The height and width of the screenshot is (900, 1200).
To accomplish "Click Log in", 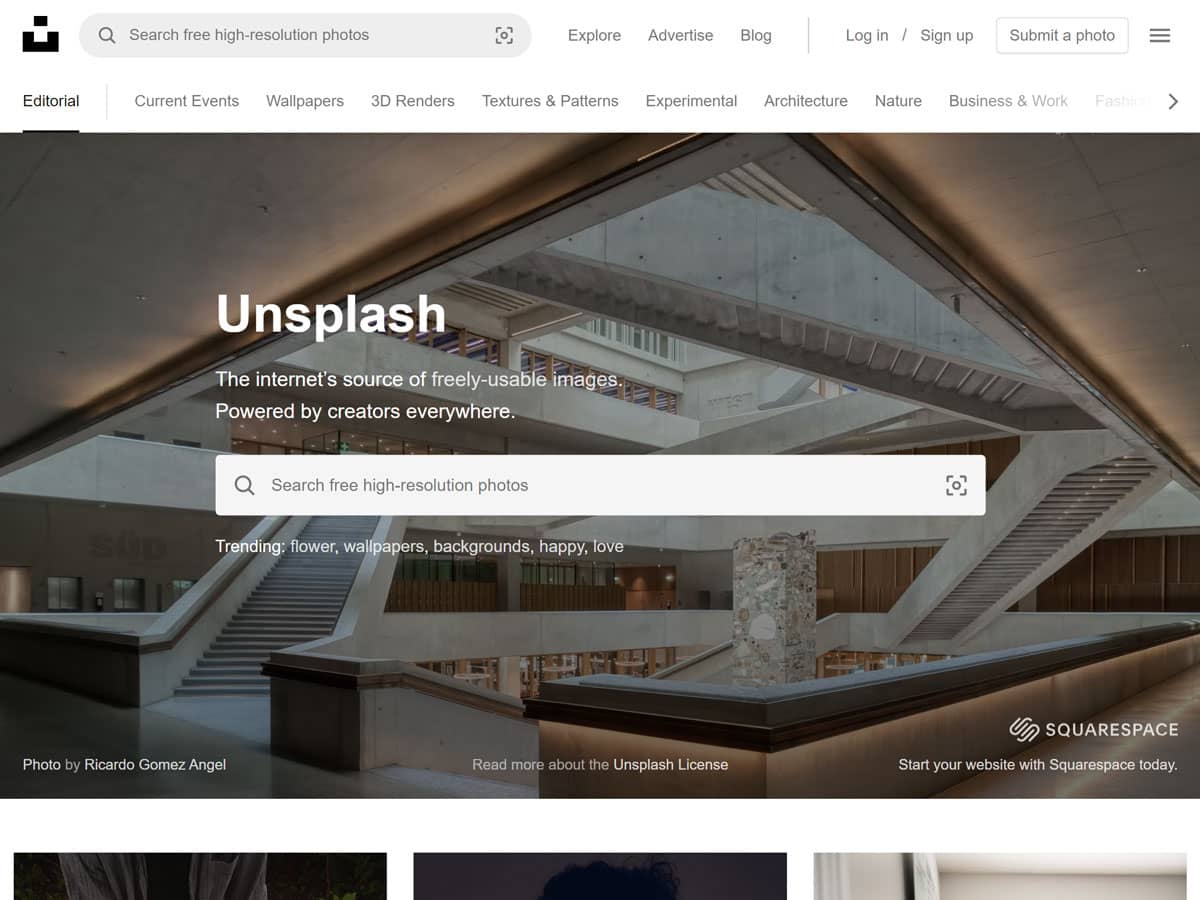I will (866, 35).
